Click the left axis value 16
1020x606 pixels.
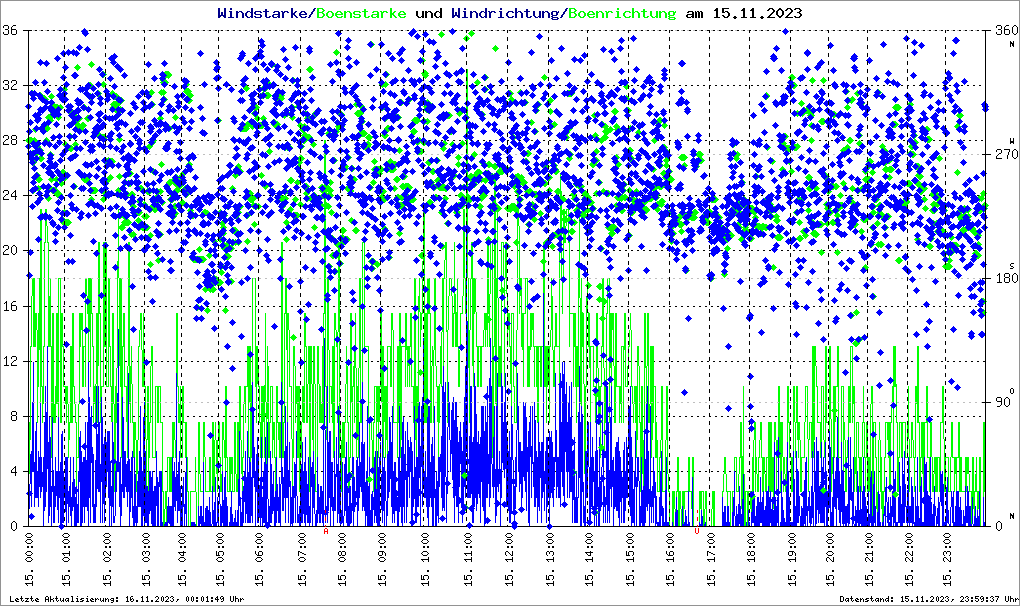click(10, 306)
